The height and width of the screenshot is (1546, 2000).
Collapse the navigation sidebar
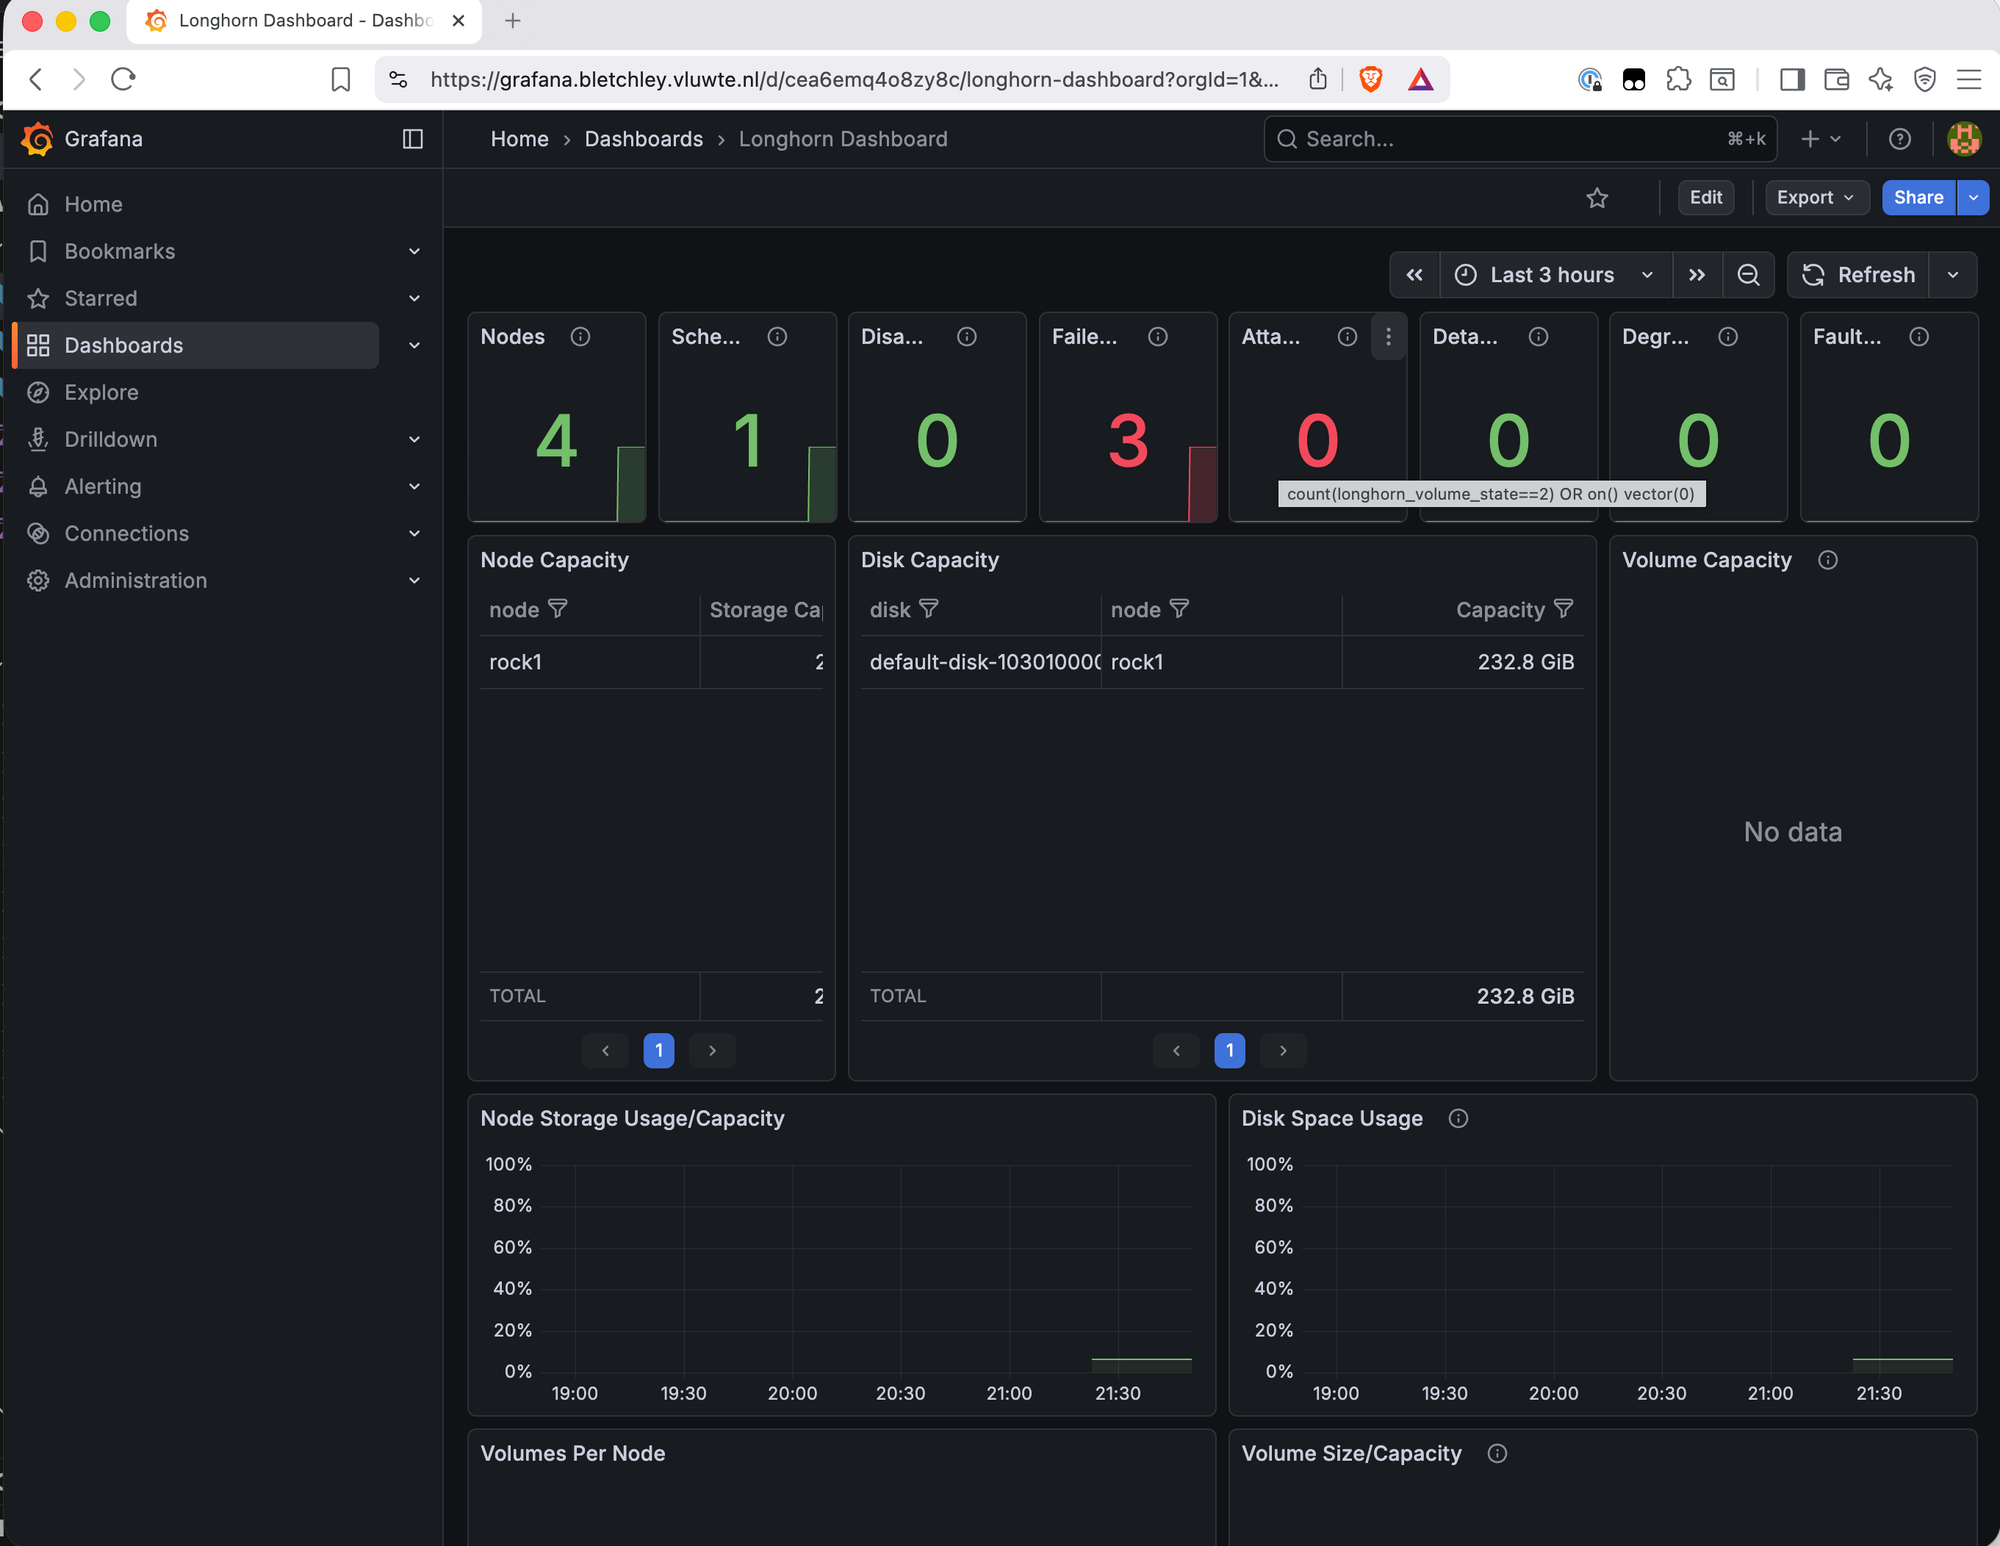413,139
